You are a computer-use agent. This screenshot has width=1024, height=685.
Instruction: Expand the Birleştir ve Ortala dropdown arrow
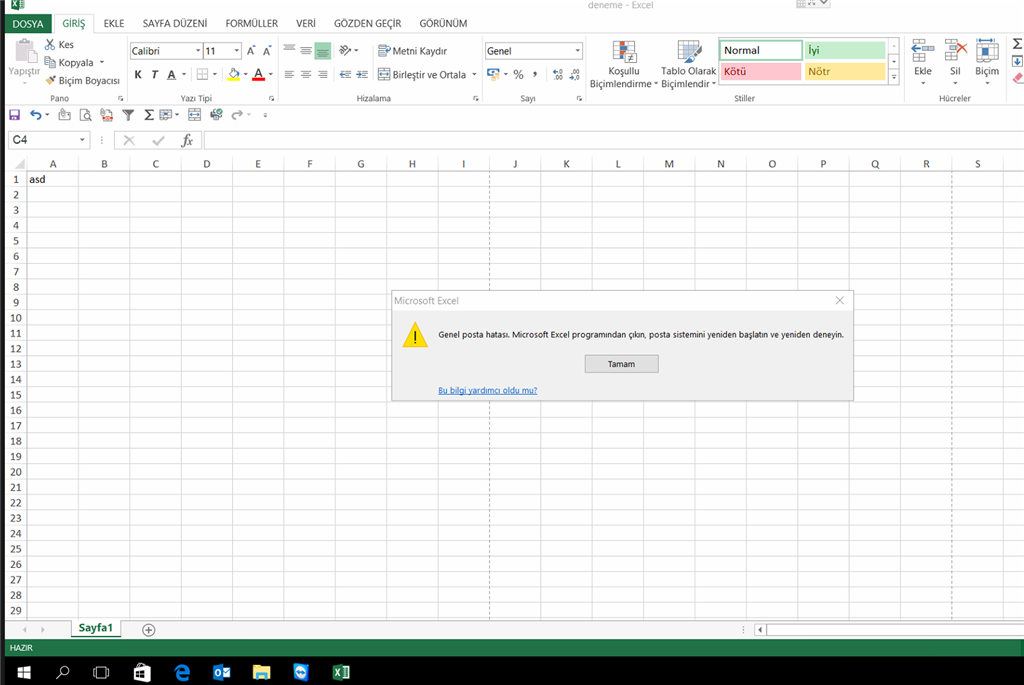click(x=474, y=74)
